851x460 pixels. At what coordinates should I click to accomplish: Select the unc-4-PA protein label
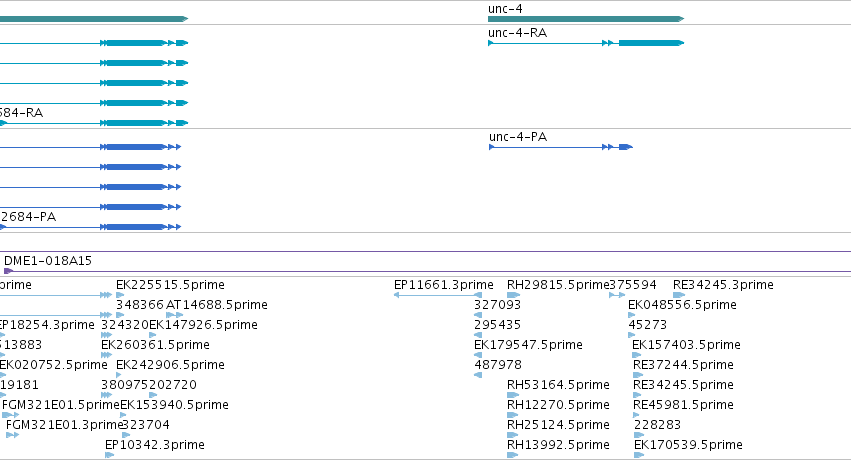pos(518,137)
